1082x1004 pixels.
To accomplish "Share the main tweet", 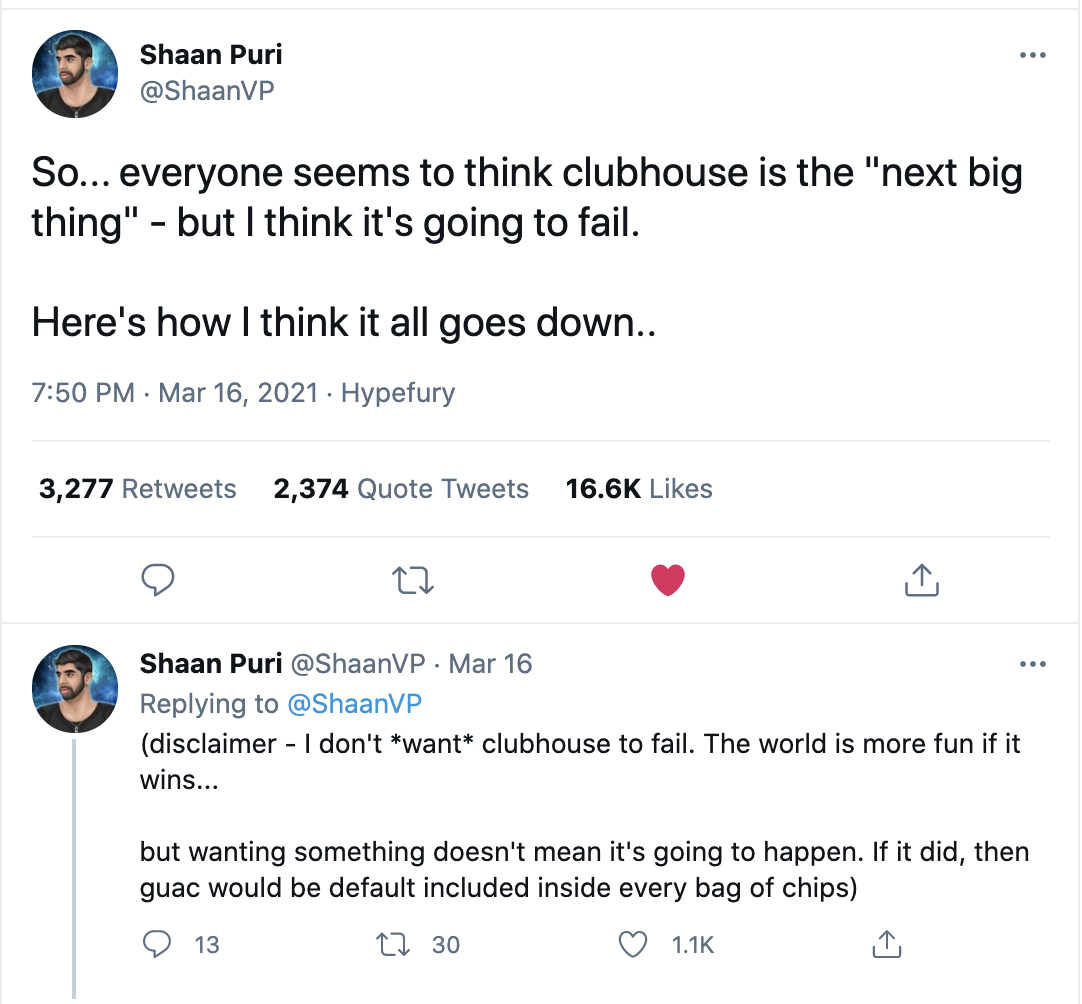I will pyautogui.click(x=921, y=580).
